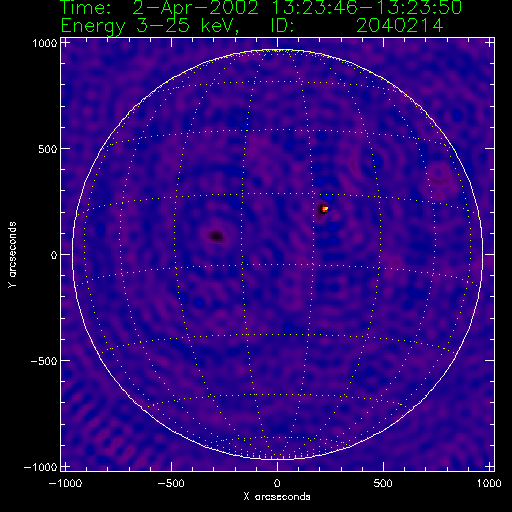This screenshot has width=512, height=512.
Task: Click the -500 tick label on Y axis
Action: tap(44, 361)
